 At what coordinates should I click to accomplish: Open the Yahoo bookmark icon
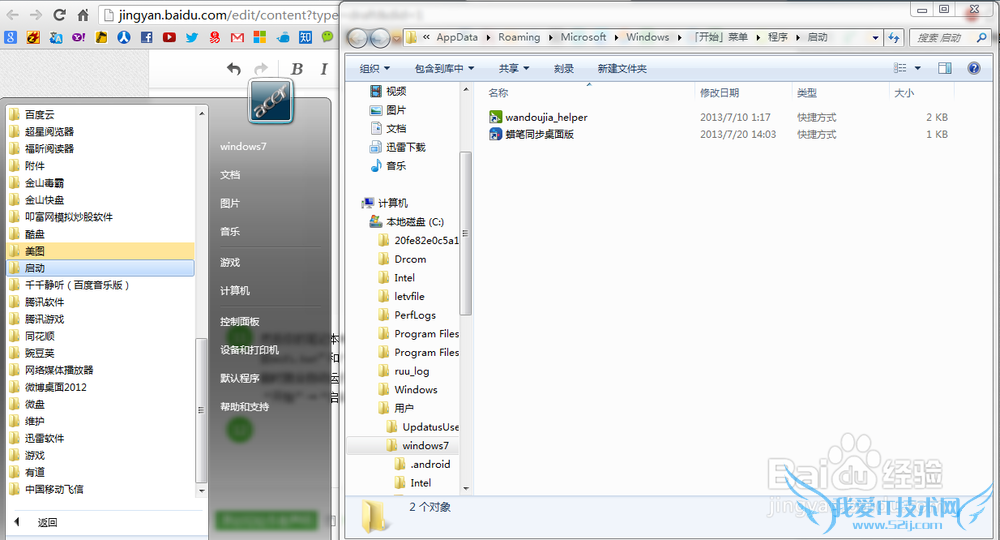[x=78, y=38]
